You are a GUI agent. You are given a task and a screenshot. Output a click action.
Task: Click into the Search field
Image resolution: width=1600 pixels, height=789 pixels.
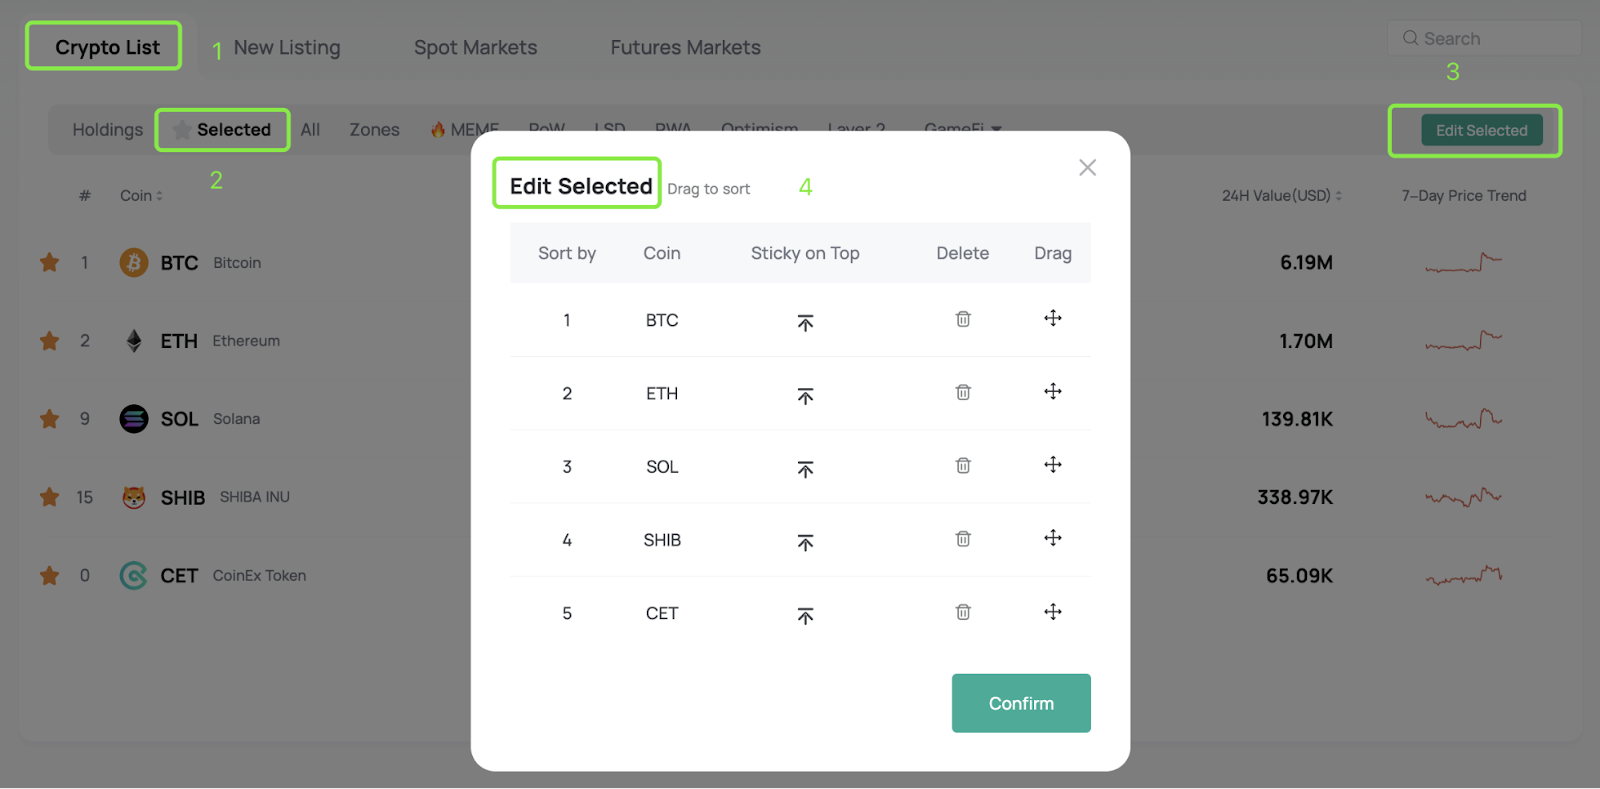point(1484,38)
